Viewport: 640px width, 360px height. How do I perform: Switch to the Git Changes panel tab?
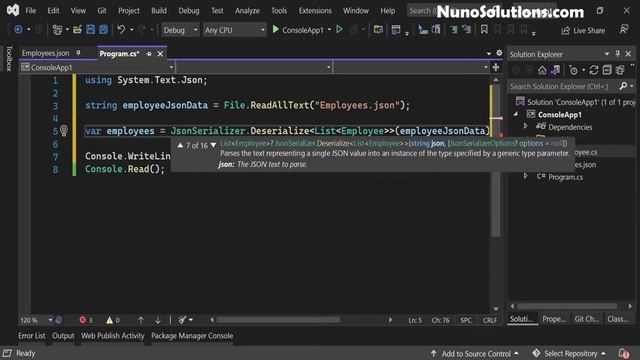(x=587, y=319)
